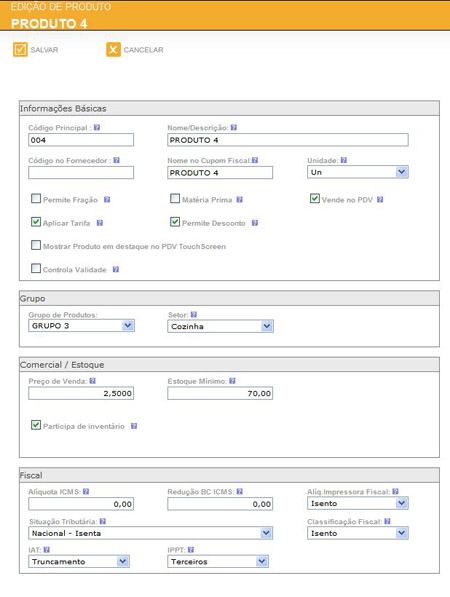
Task: Uncheck the Aplicar Tarifa checkbox
Action: pos(36,222)
